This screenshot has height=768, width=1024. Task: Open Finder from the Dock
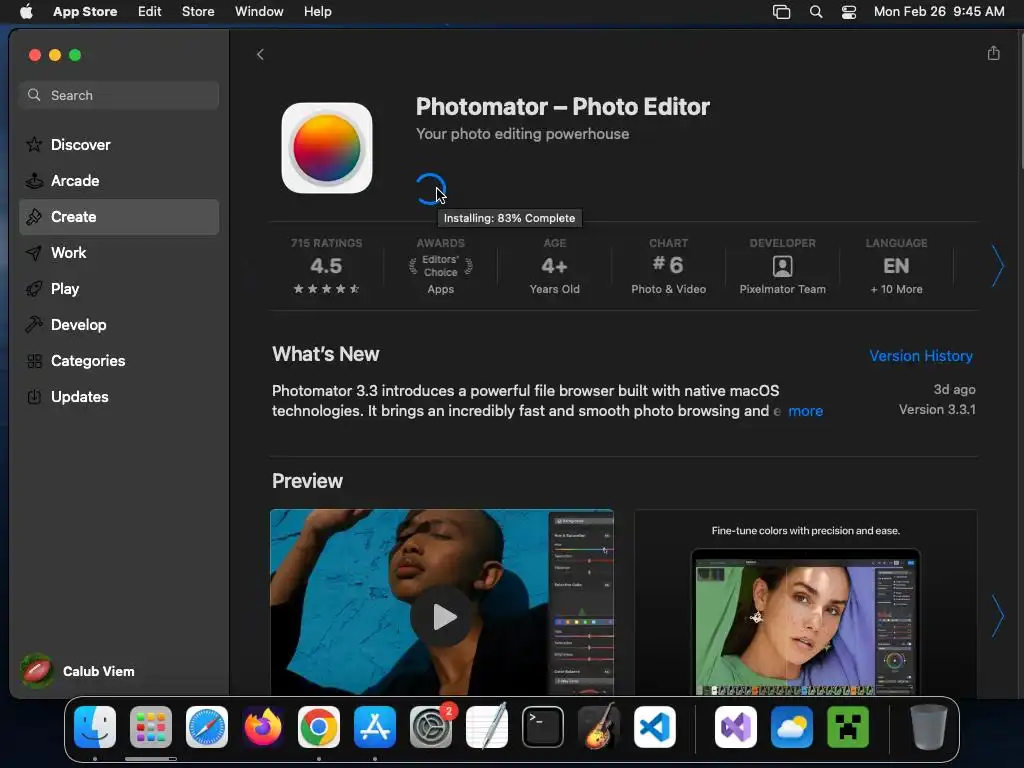pyautogui.click(x=95, y=727)
